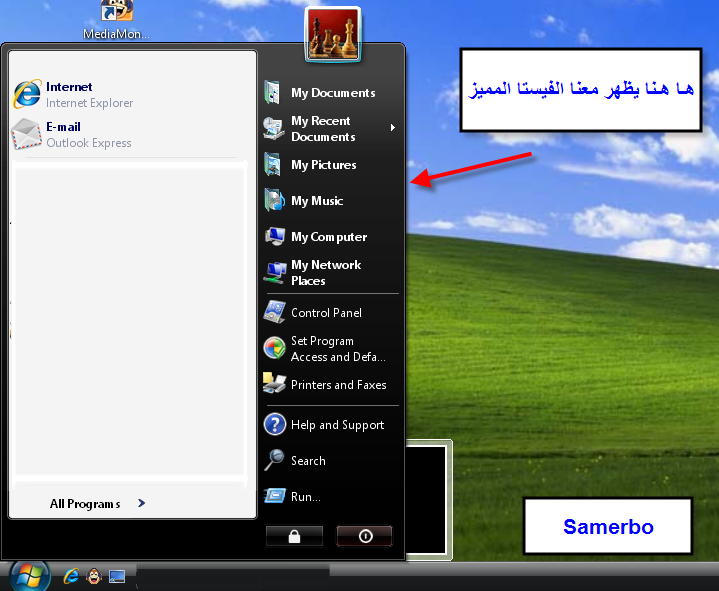This screenshot has height=591, width=719.
Task: Open the Internet Explorer icon in Start menu
Action: [27, 94]
